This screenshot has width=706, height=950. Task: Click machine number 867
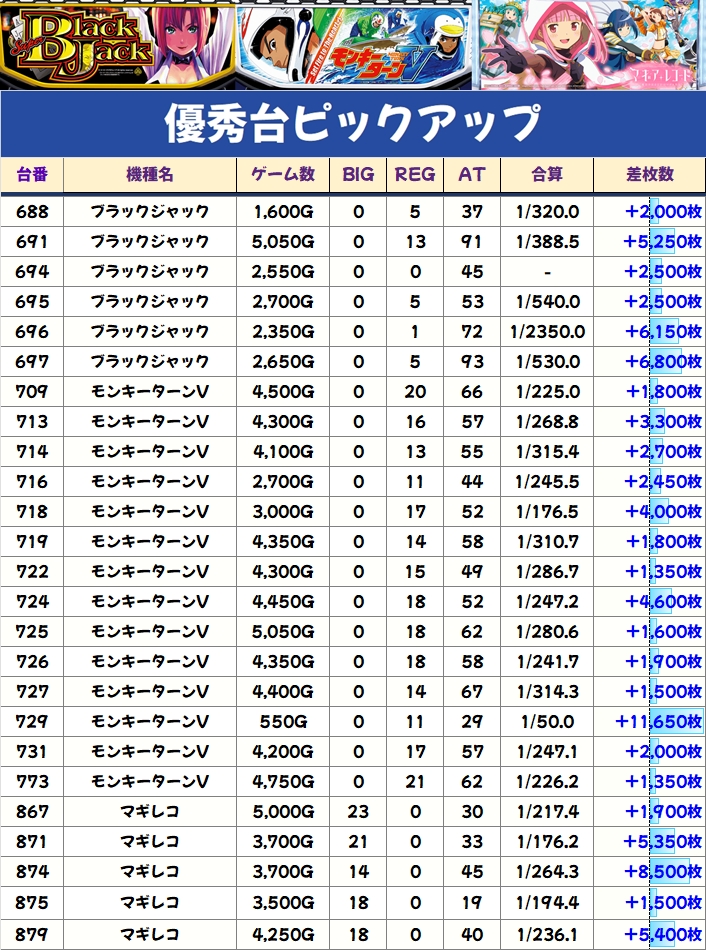click(x=32, y=811)
